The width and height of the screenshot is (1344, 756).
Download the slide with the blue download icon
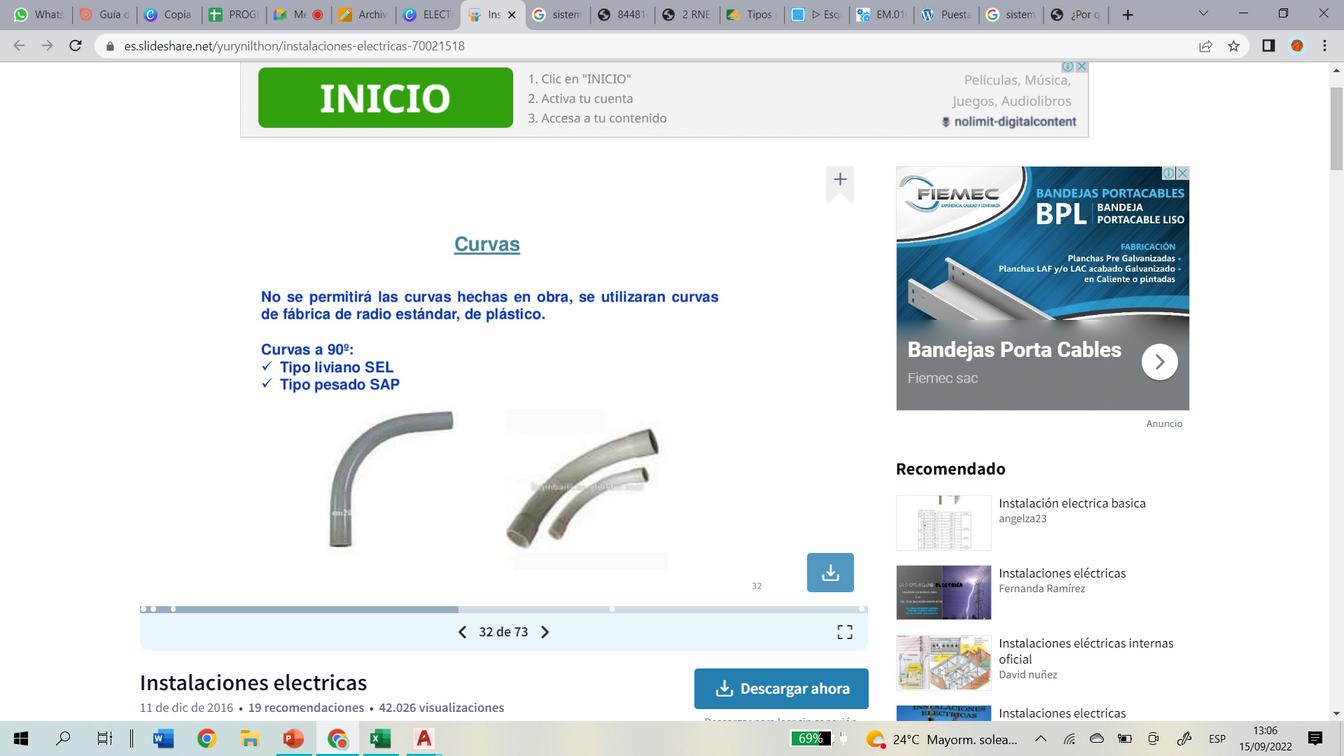click(x=830, y=572)
